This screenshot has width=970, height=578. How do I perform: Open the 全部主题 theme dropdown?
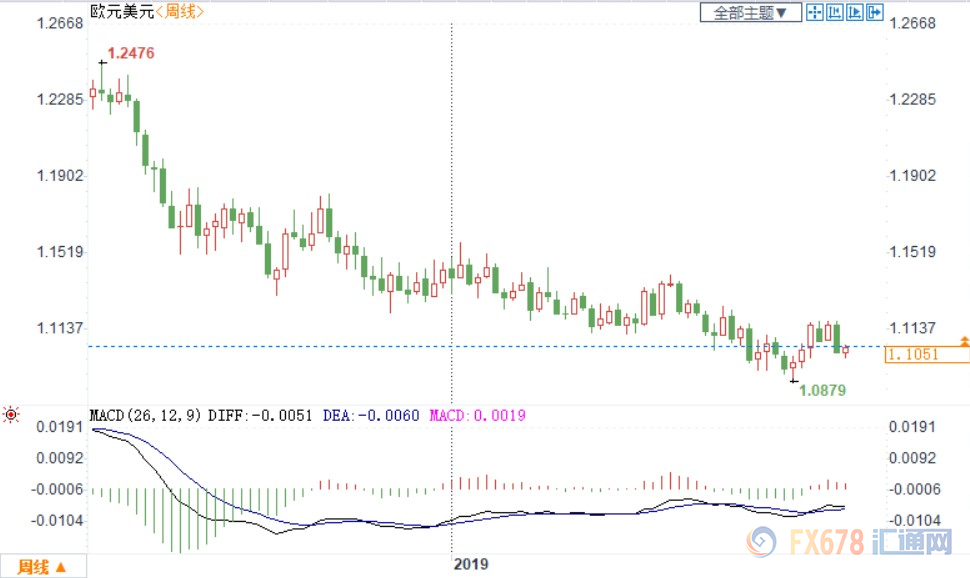(x=750, y=12)
